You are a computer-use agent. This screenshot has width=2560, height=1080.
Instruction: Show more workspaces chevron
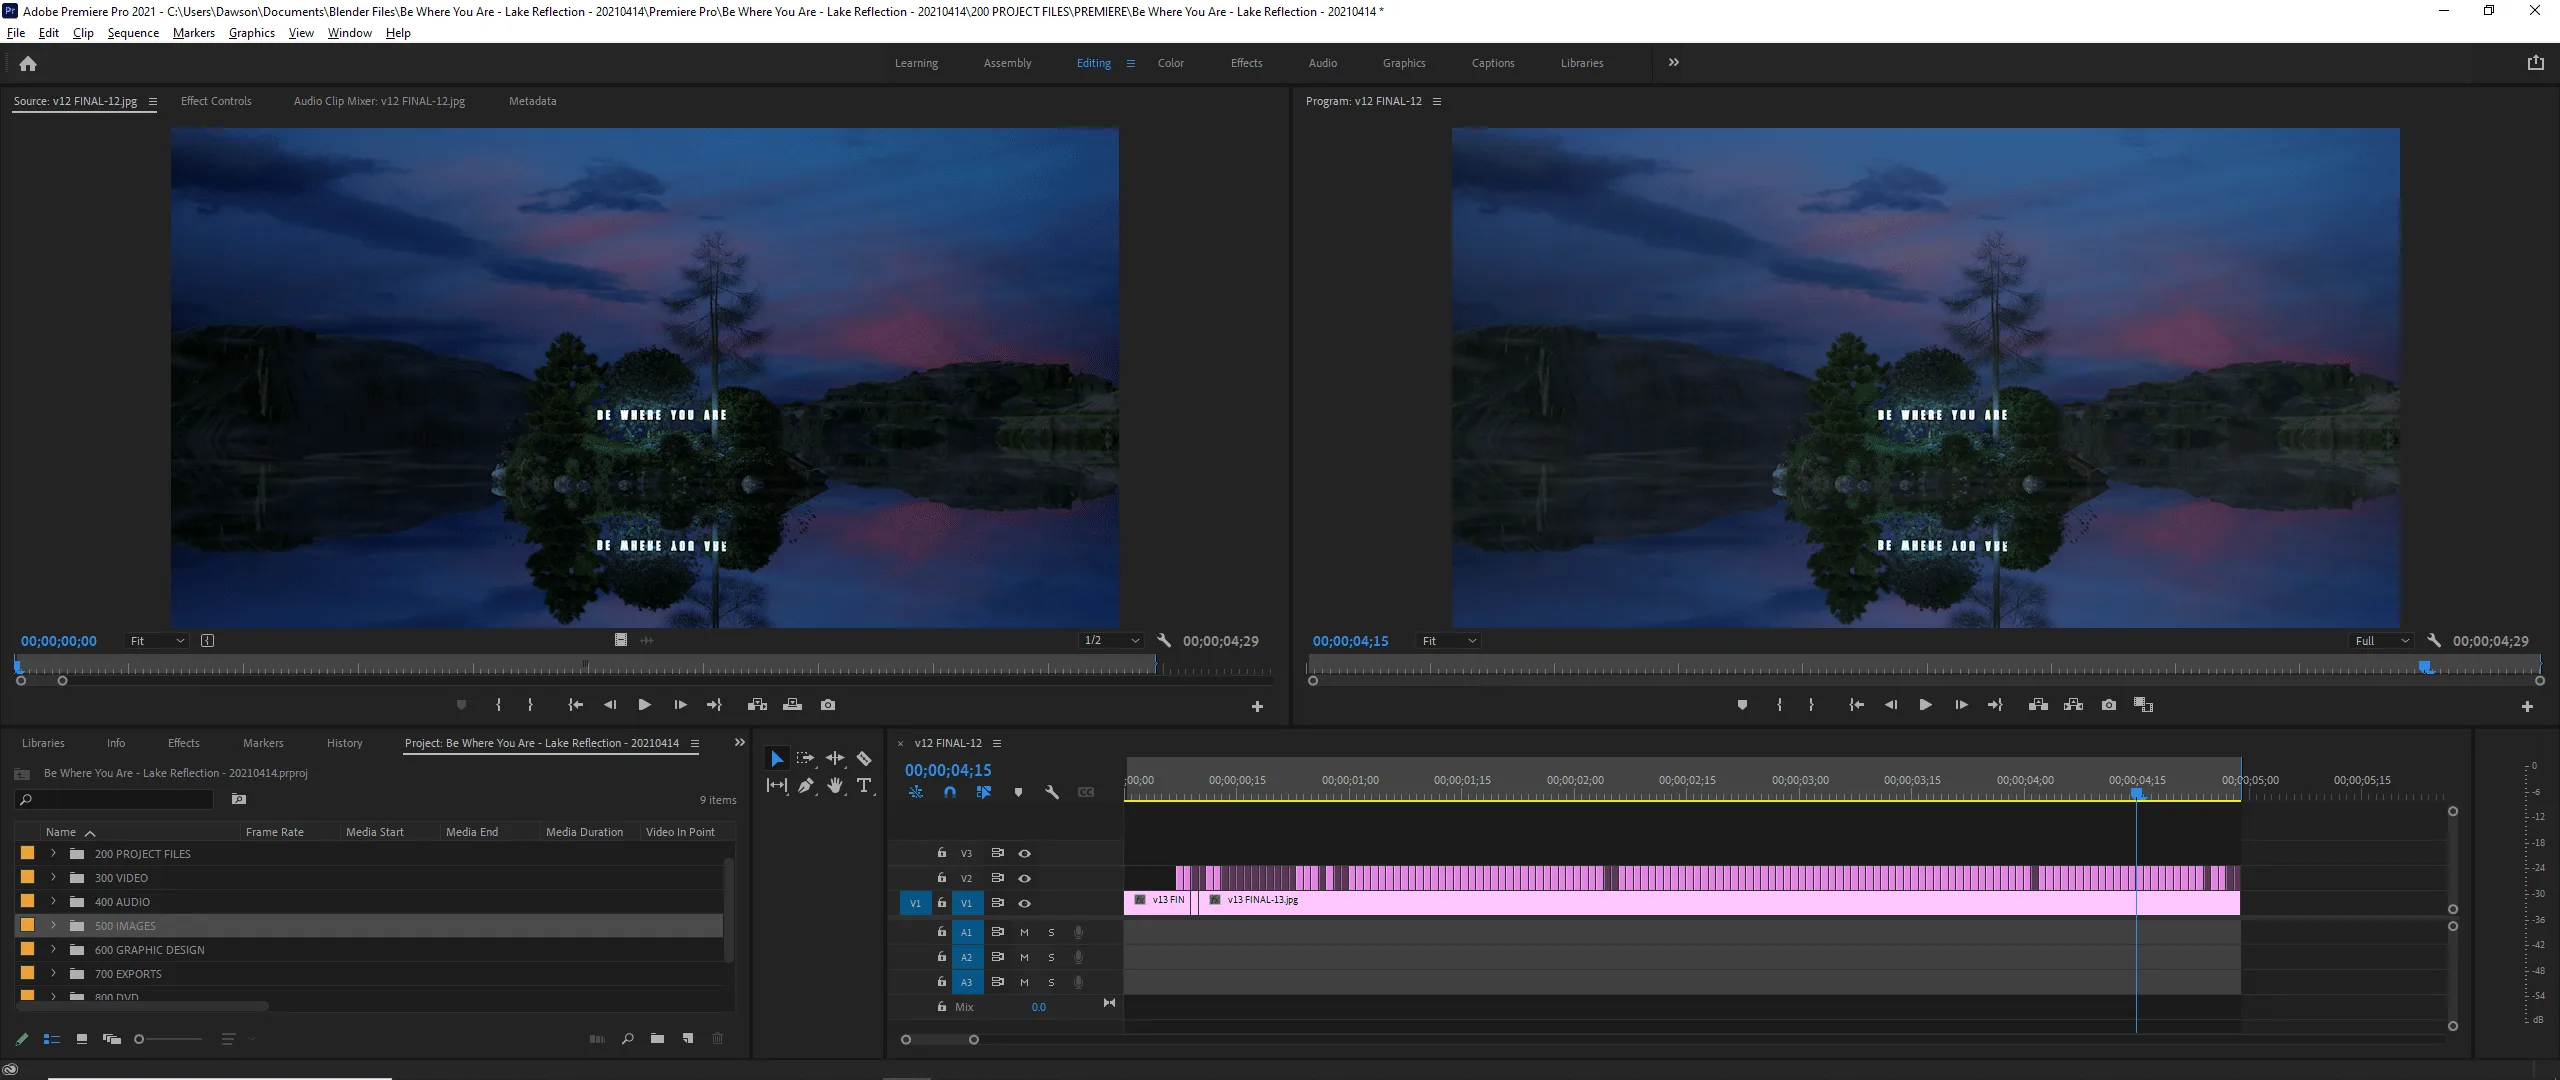coord(1674,62)
